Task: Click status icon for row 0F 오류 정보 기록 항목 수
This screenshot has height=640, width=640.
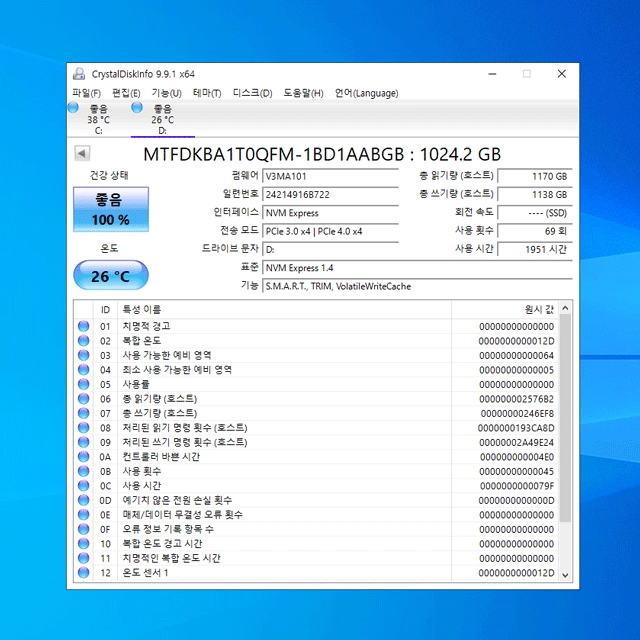Action: (x=84, y=529)
